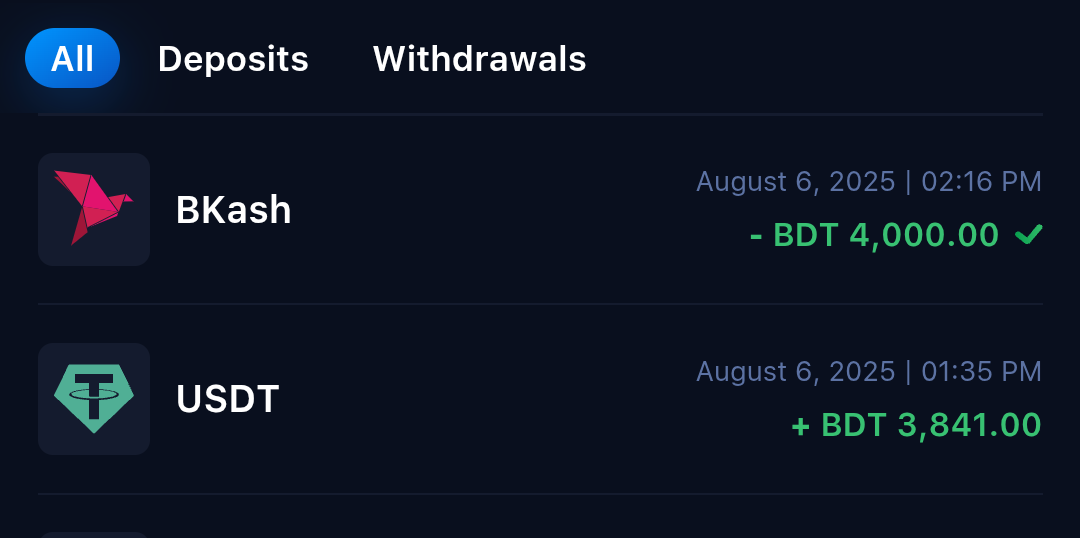This screenshot has width=1080, height=538.
Task: Click the minus sign before BDT 4,000.00
Action: pyautogui.click(x=757, y=235)
